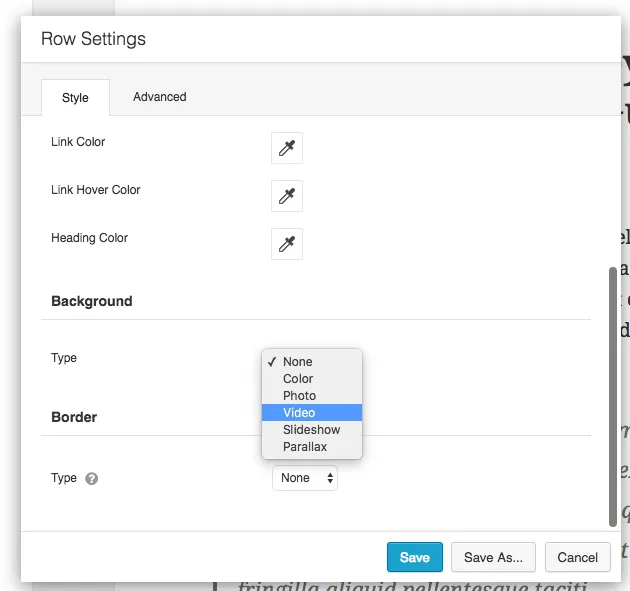Choose Photo as background type
The width and height of the screenshot is (630, 591).
coord(299,396)
